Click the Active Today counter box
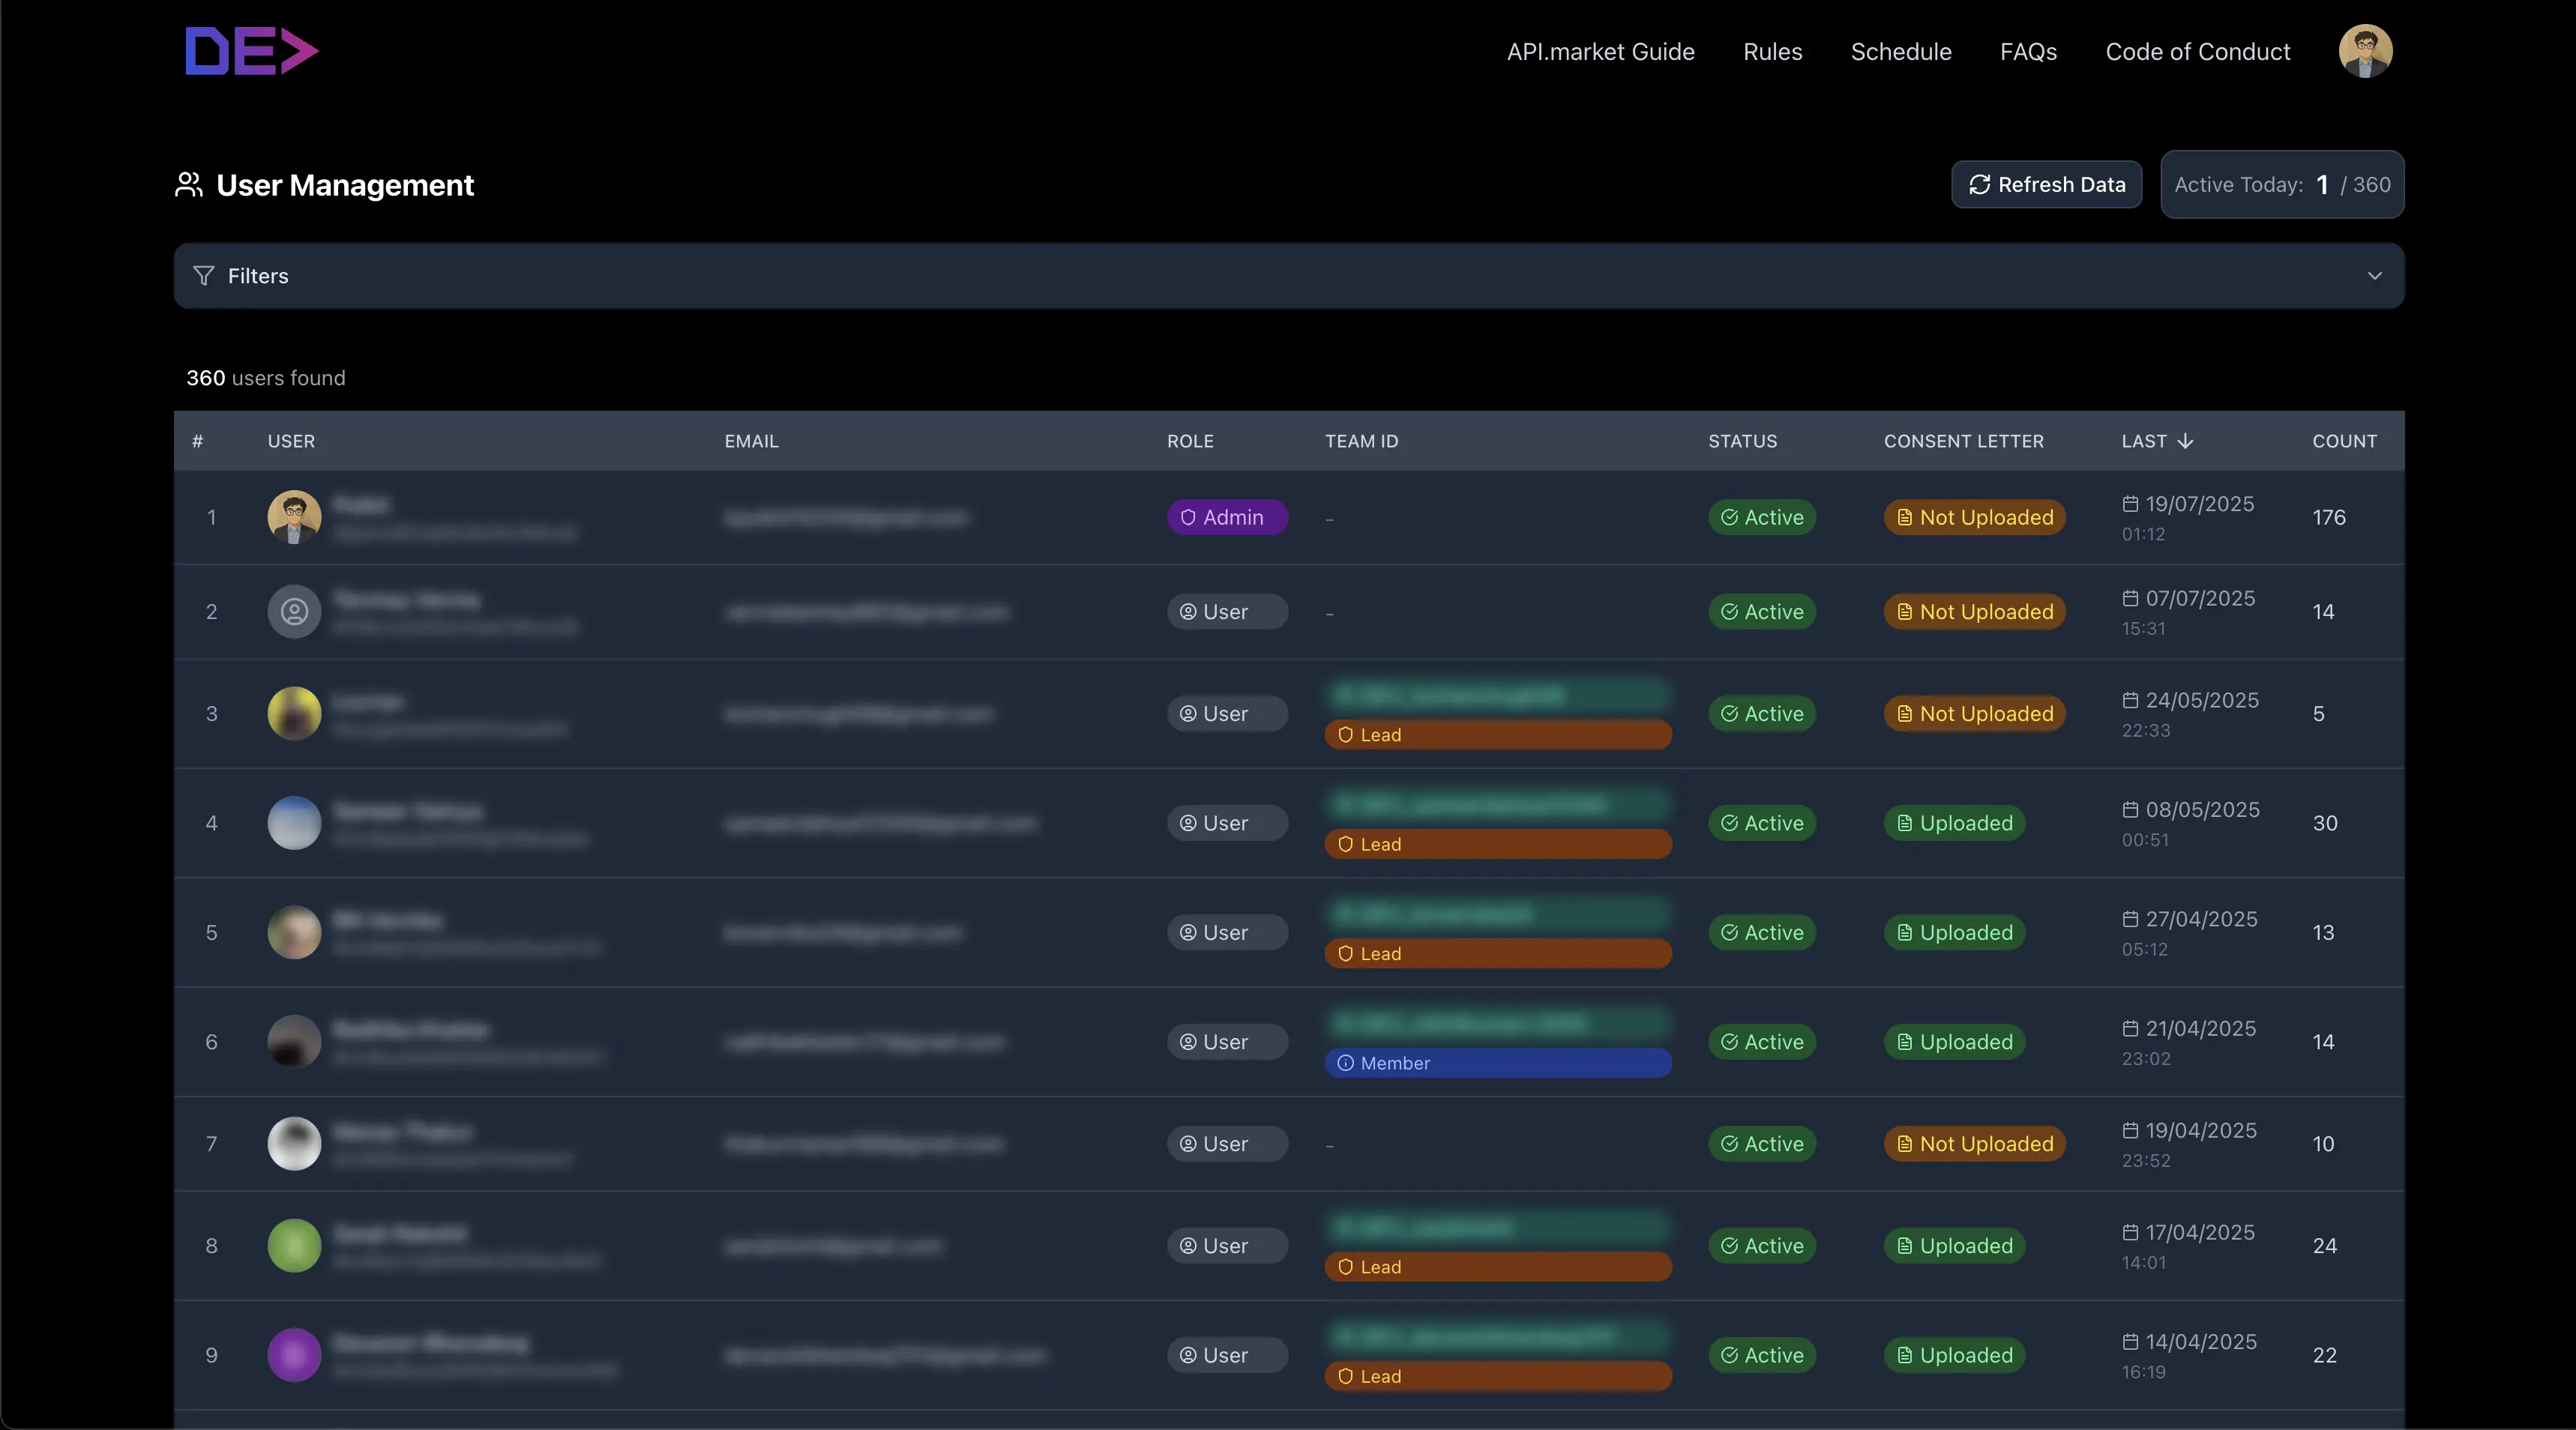2576x1430 pixels. coord(2281,185)
